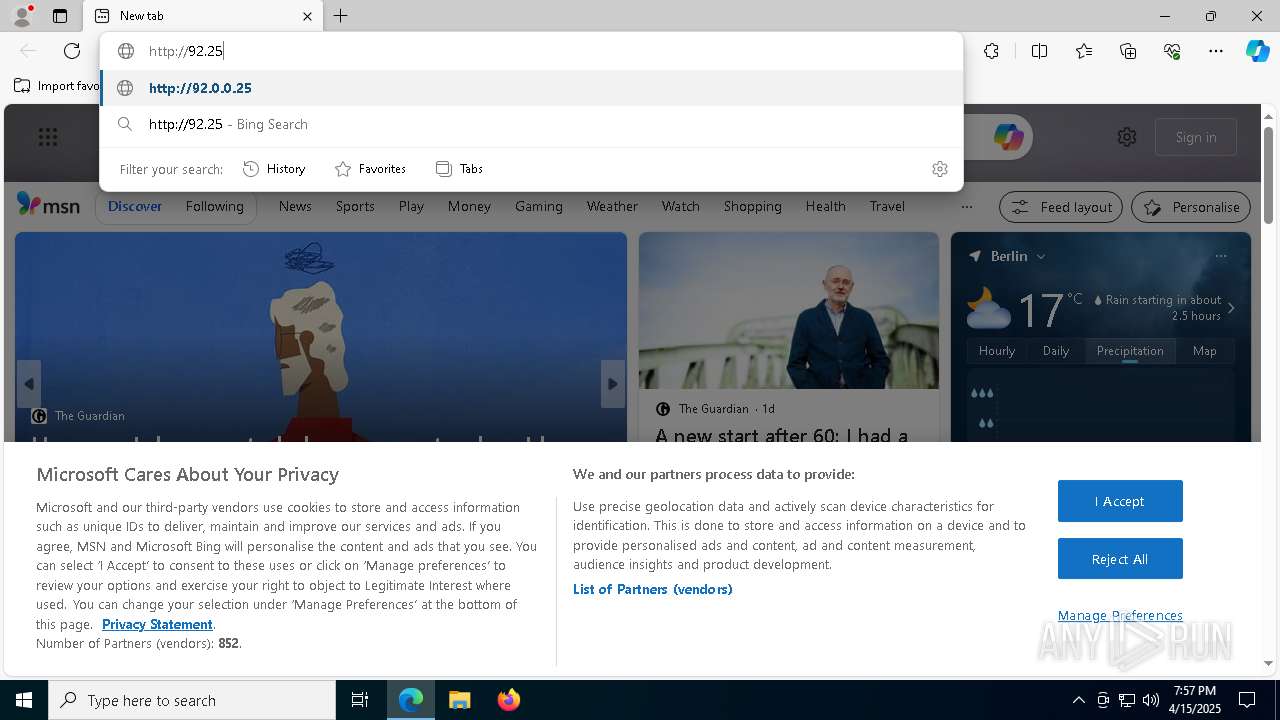
Task: Click the Edge profile avatar icon
Action: tap(22, 16)
